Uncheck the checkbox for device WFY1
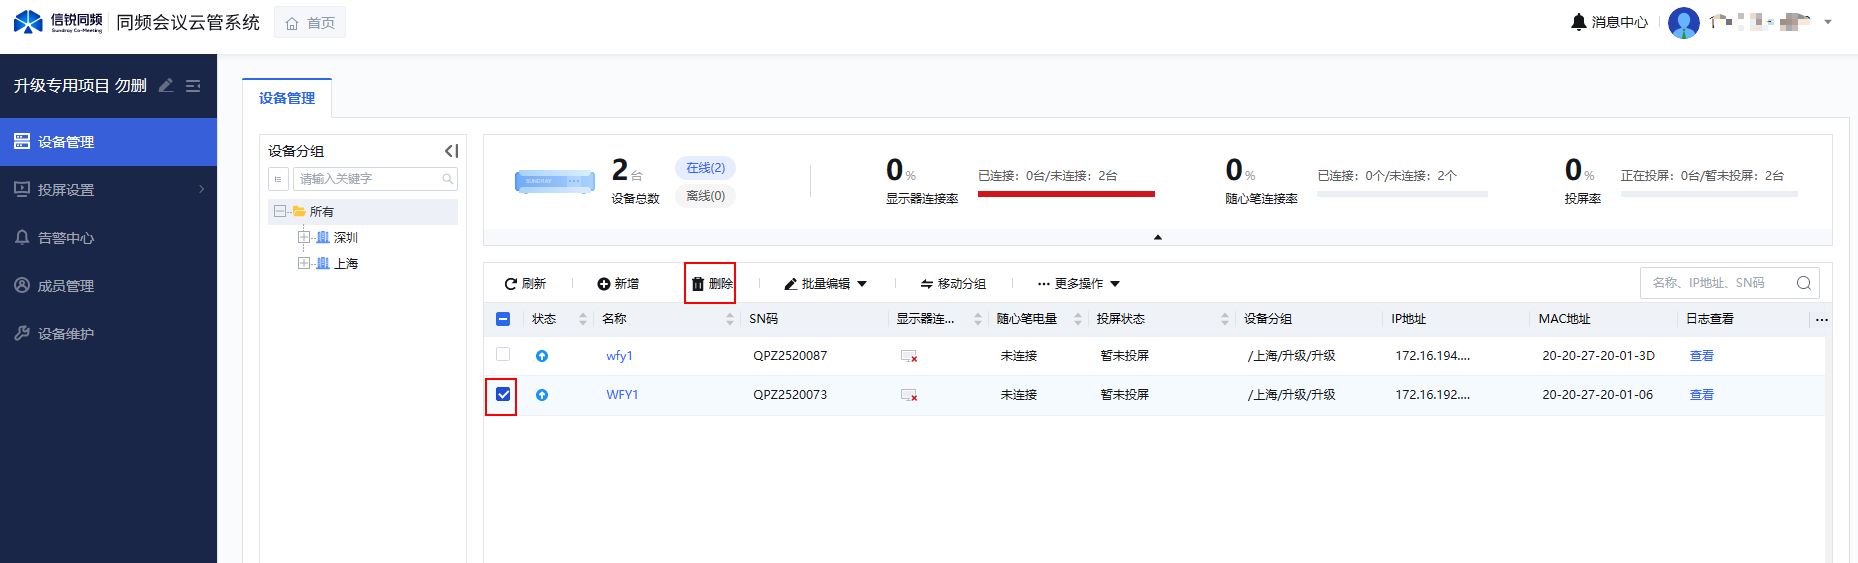 point(503,395)
